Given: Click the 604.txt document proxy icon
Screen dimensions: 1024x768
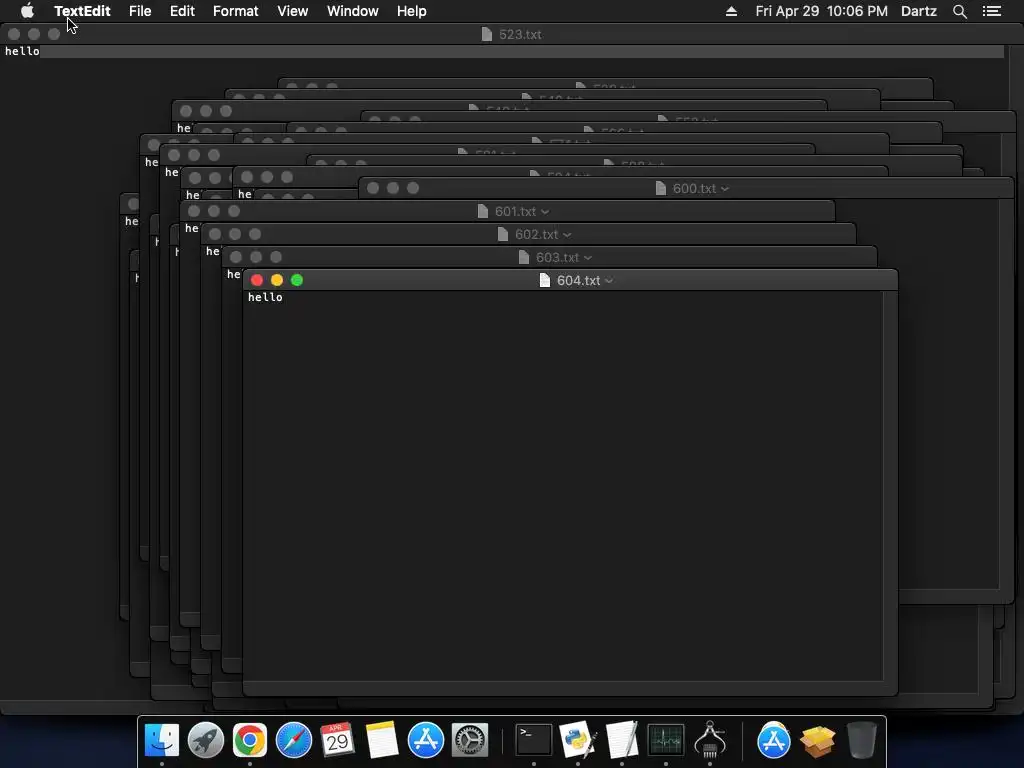Looking at the screenshot, I should 545,280.
